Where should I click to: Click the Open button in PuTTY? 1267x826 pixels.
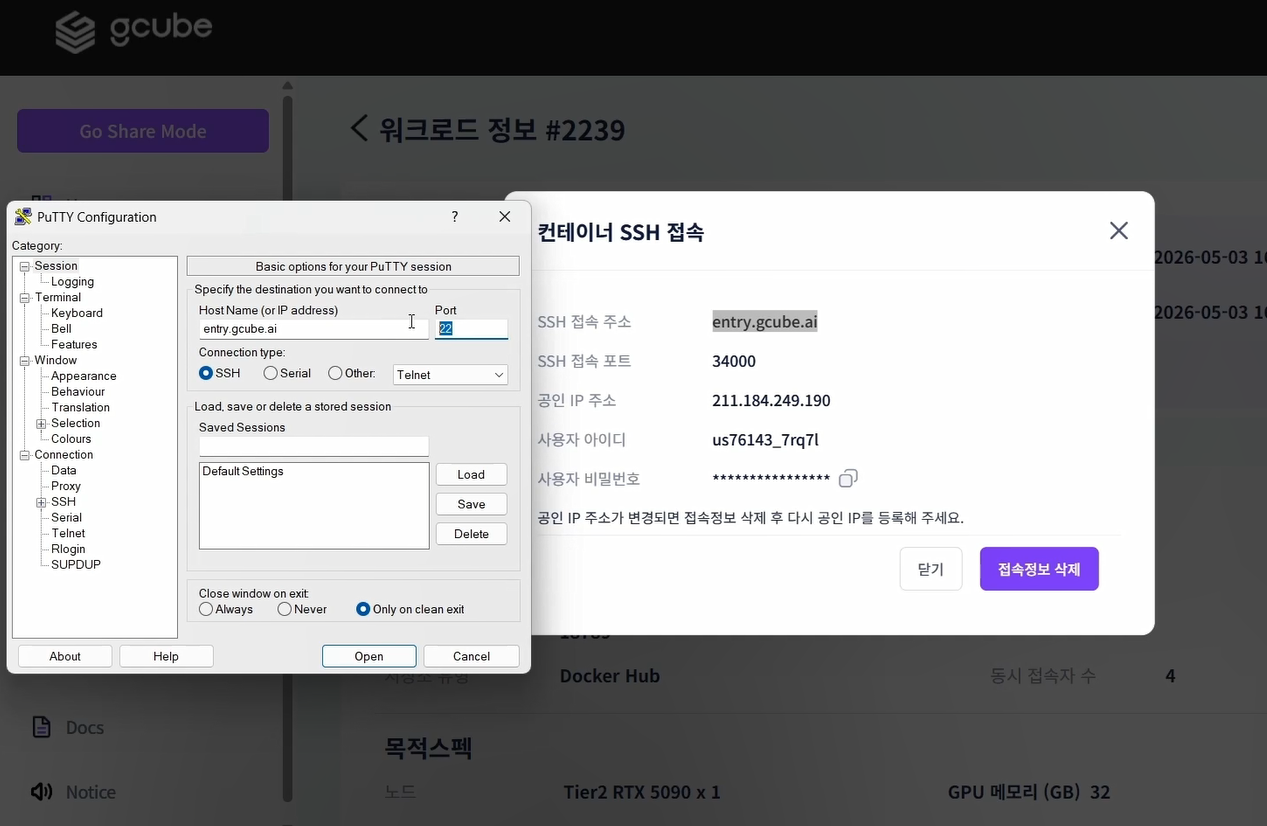pos(369,656)
